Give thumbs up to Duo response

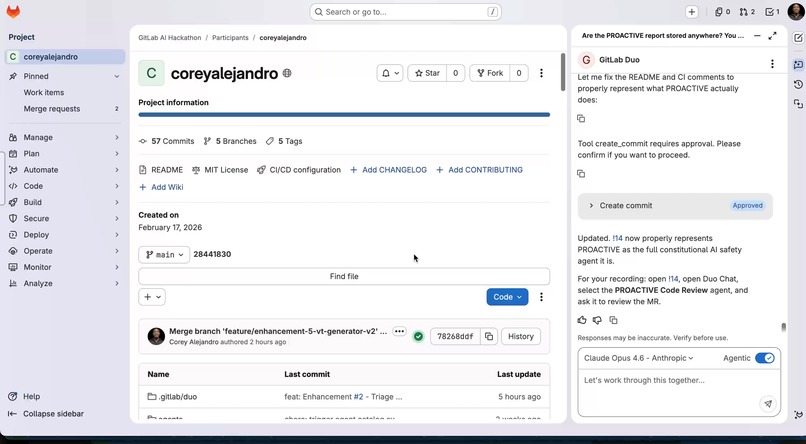coord(582,320)
